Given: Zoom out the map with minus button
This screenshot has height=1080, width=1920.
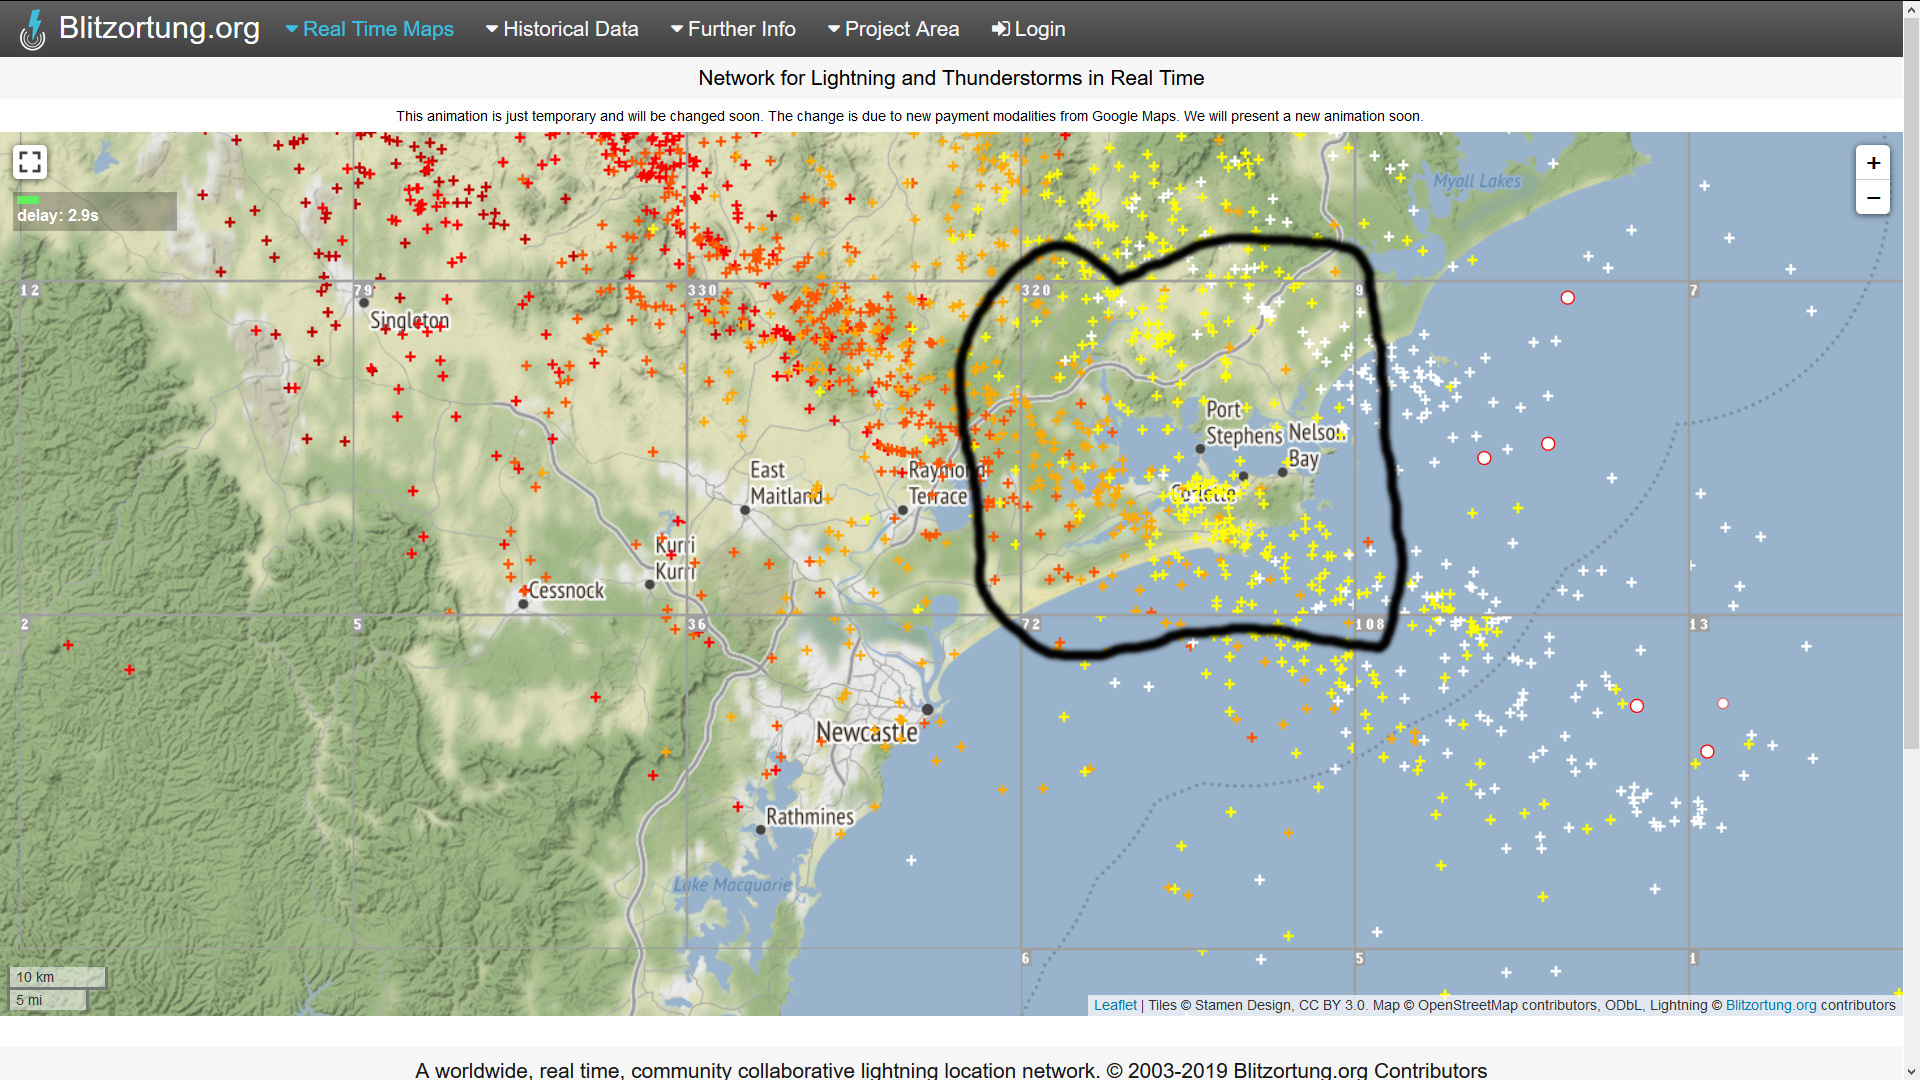Looking at the screenshot, I should tap(1873, 198).
